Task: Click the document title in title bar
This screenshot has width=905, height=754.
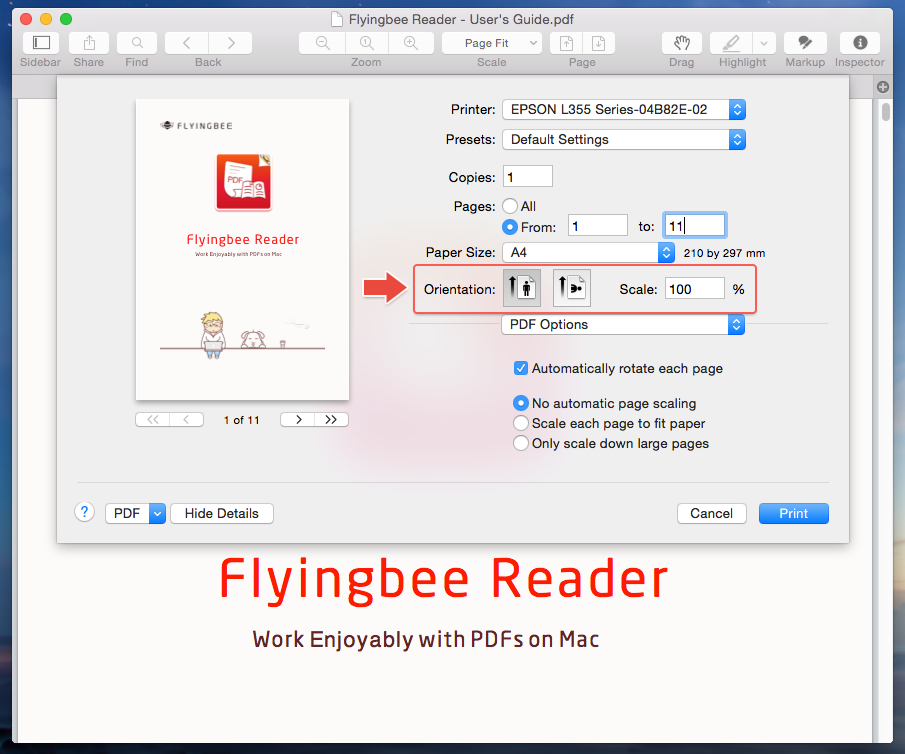Action: (x=461, y=20)
